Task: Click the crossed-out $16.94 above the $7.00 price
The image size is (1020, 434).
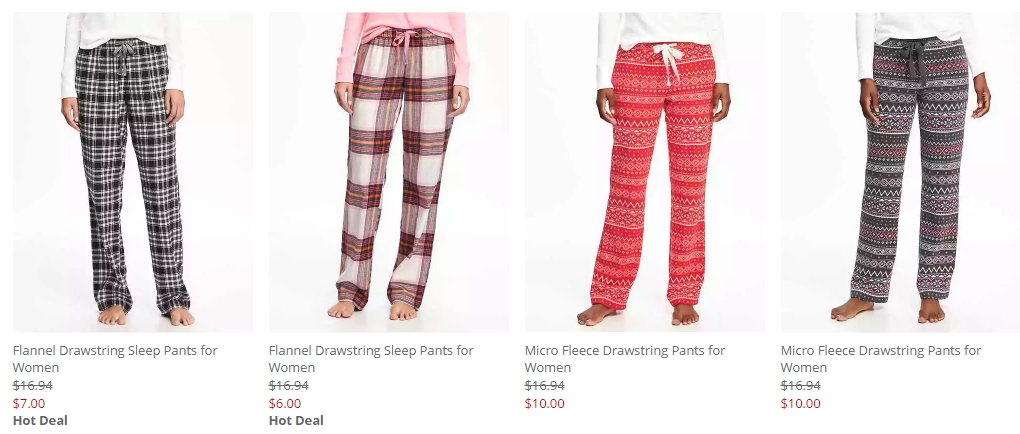Action: tap(33, 386)
